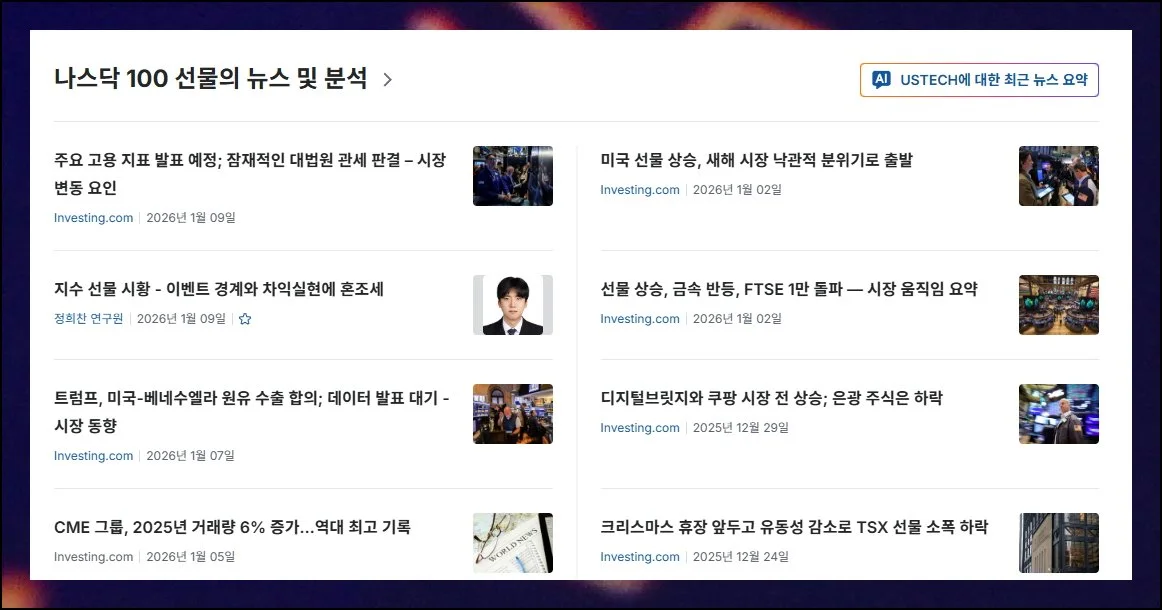Click 나스닥 100 선물의 뉴스 및 분석 heading
The width and height of the screenshot is (1162, 610).
pyautogui.click(x=210, y=79)
